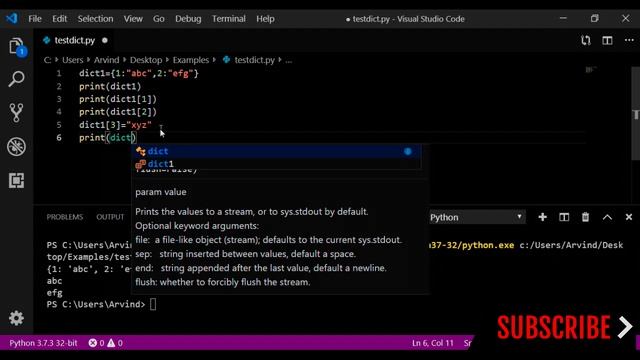The height and width of the screenshot is (360, 640).
Task: Click line number 4 in gutter
Action: [59, 112]
